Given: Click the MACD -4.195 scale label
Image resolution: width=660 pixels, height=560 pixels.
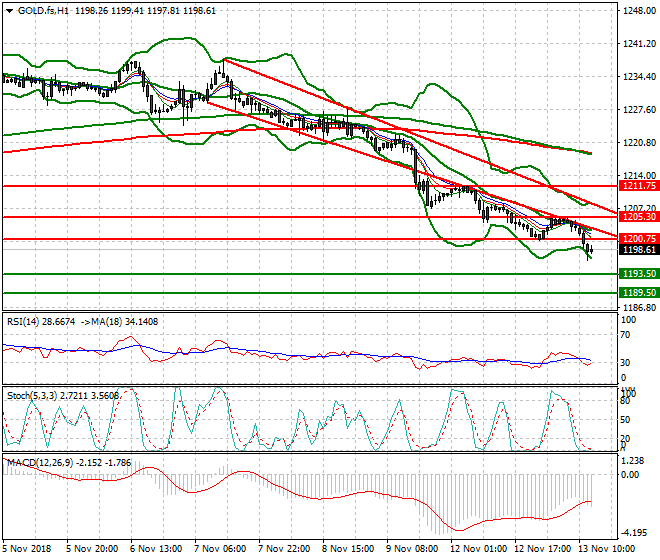Looking at the screenshot, I should 636,532.
